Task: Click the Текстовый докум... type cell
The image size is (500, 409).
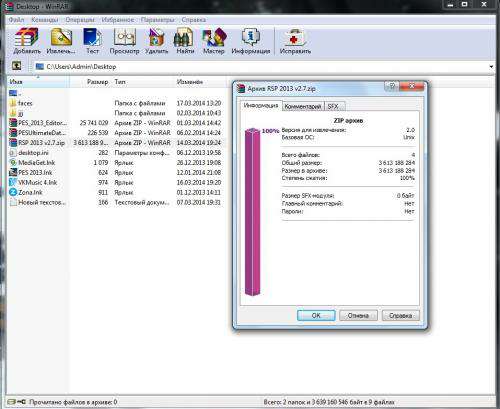Action: pyautogui.click(x=142, y=202)
